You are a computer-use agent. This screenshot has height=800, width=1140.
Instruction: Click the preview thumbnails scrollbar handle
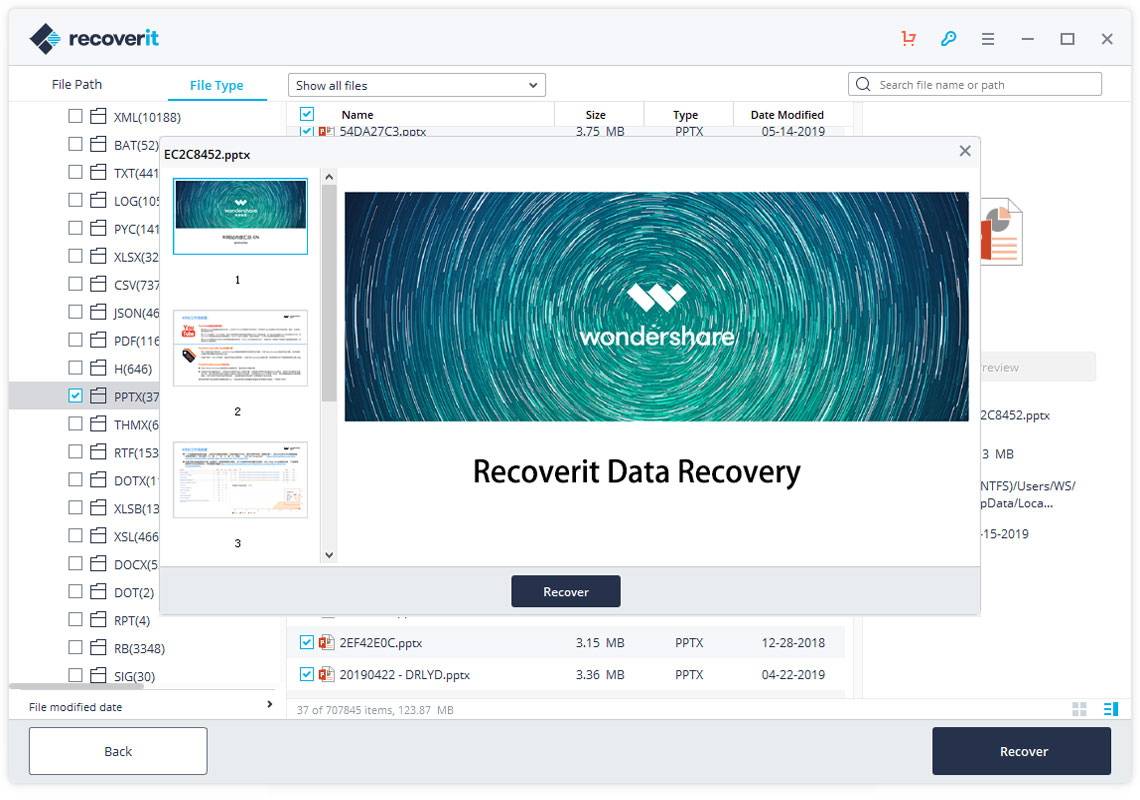pyautogui.click(x=329, y=292)
